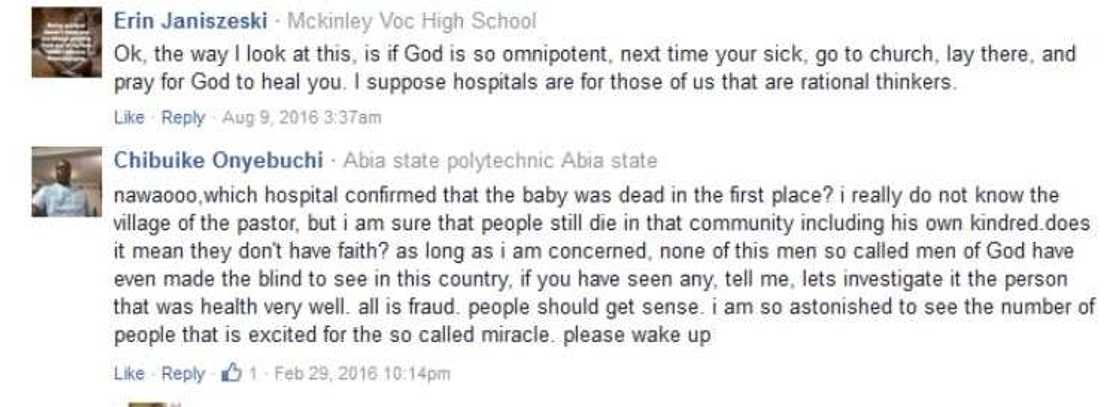Like Chibuike Onyebuchi's comment
1120x407 pixels.
click(x=129, y=373)
